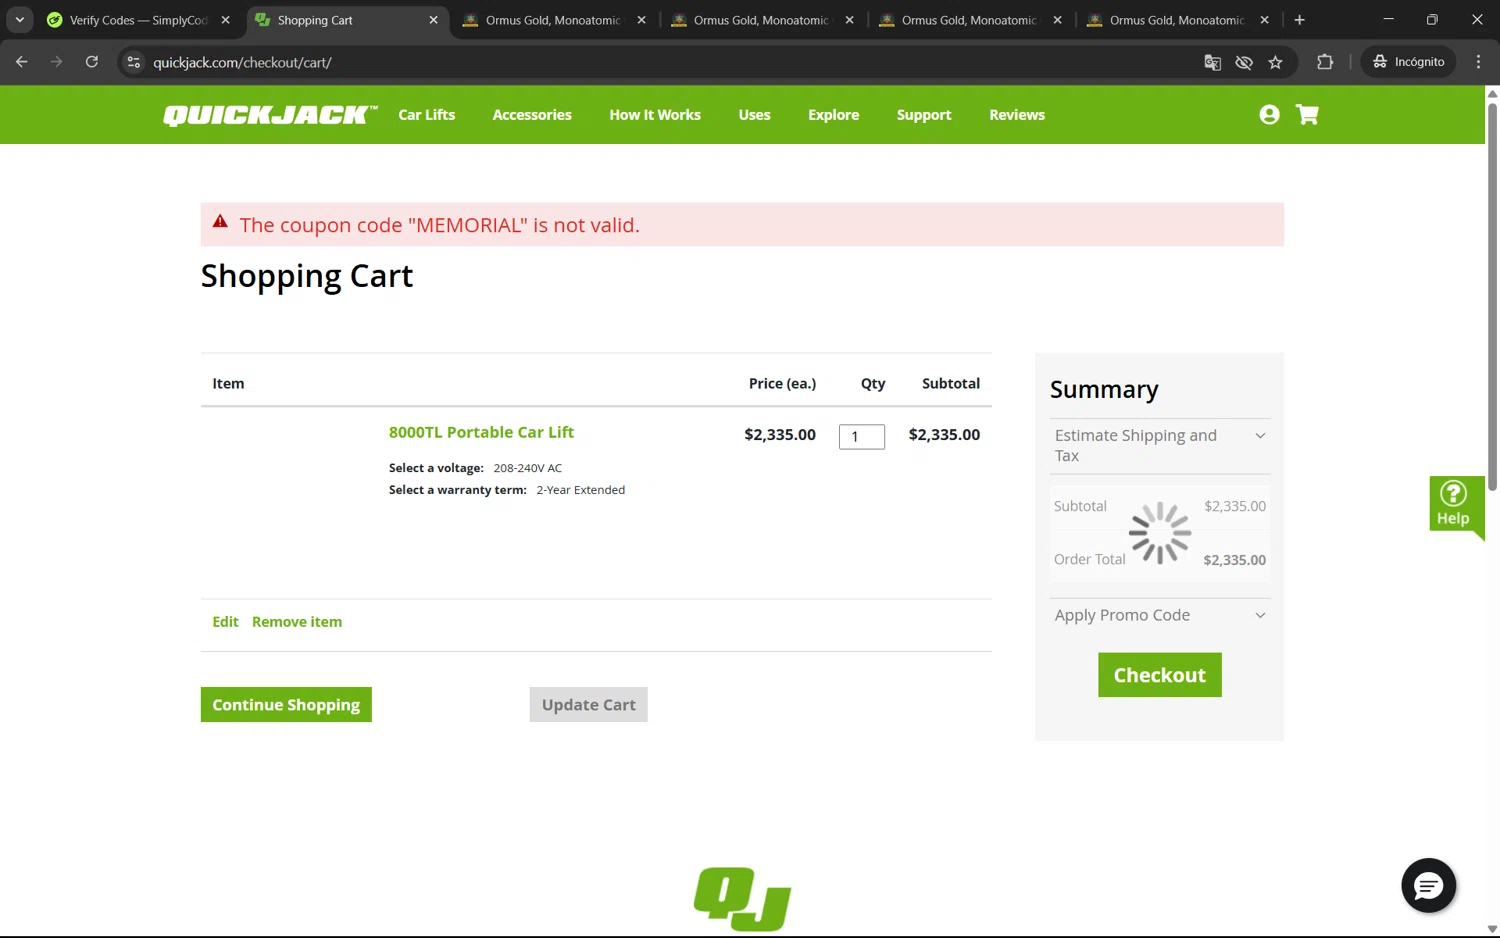Click the 208-240V AC voltage text
The height and width of the screenshot is (938, 1500).
(x=528, y=468)
